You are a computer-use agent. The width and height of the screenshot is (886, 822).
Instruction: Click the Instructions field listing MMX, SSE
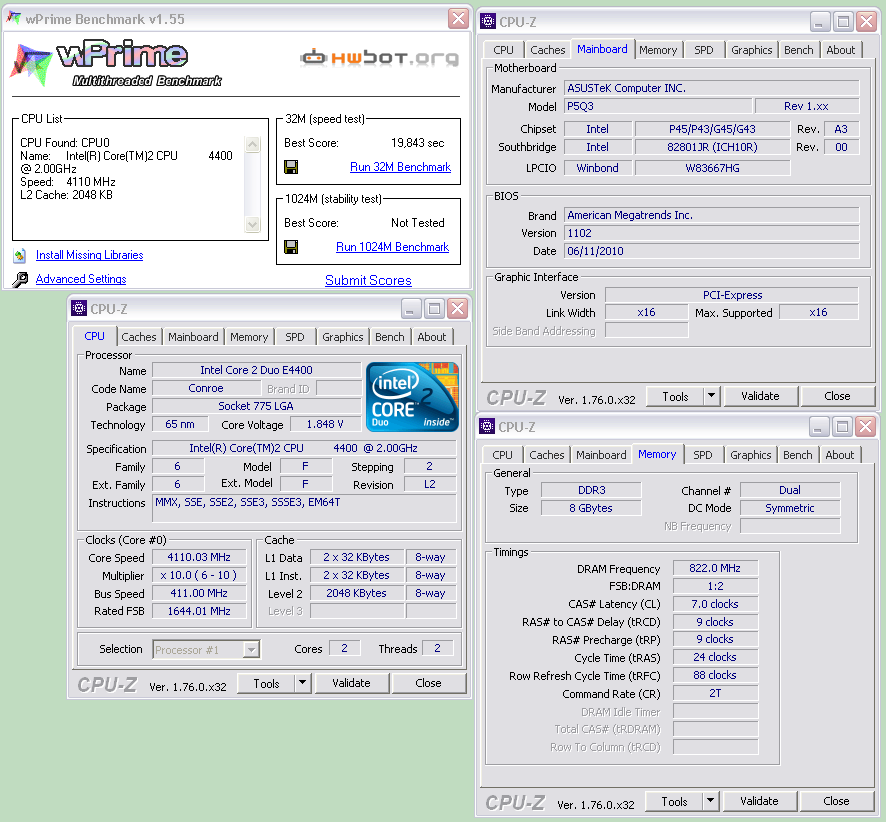click(304, 508)
